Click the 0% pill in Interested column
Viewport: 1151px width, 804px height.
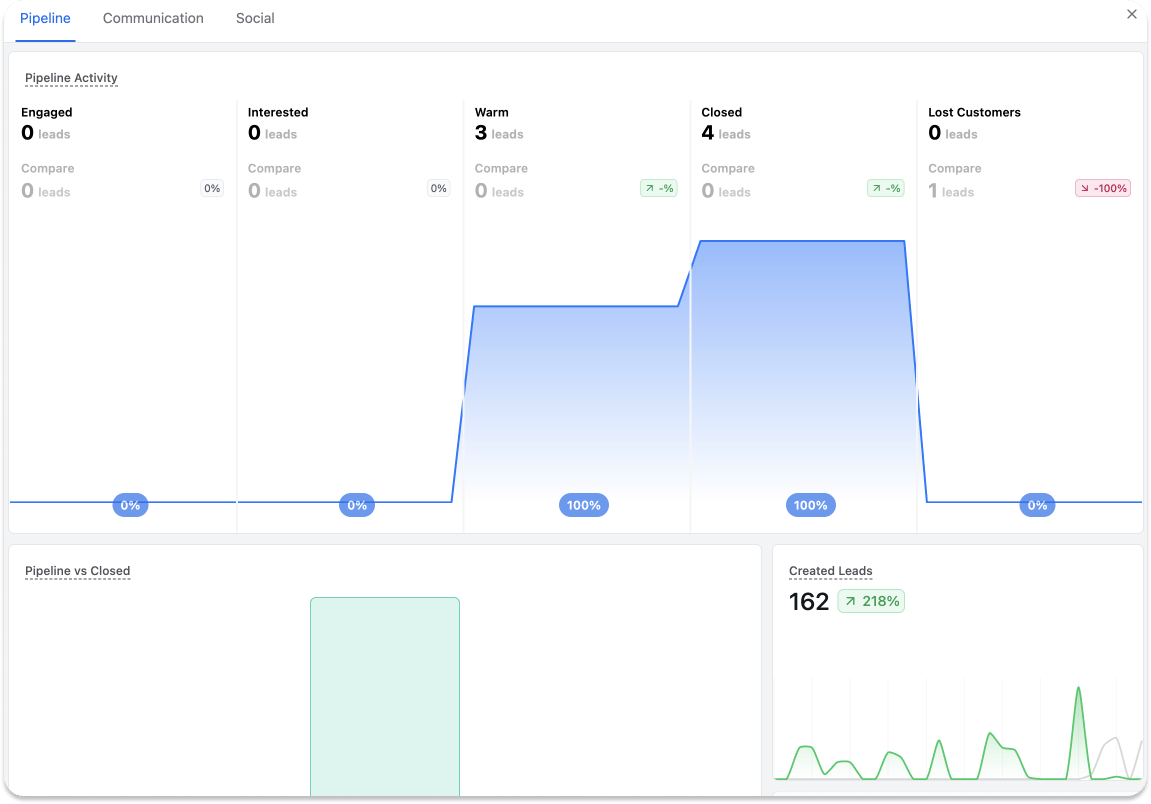coord(357,505)
